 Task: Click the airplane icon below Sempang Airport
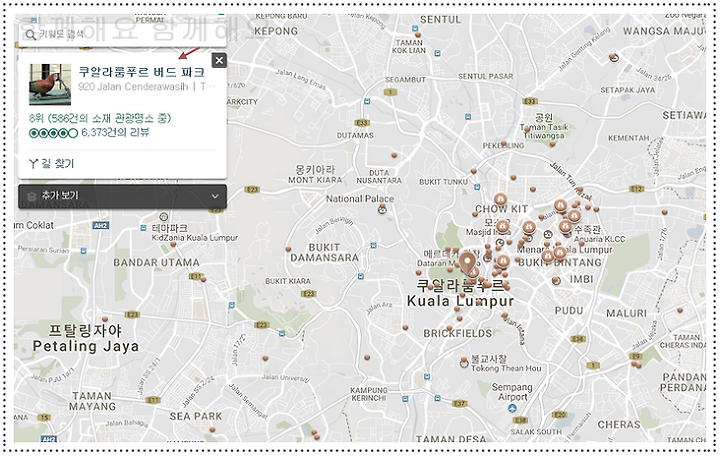coord(512,408)
